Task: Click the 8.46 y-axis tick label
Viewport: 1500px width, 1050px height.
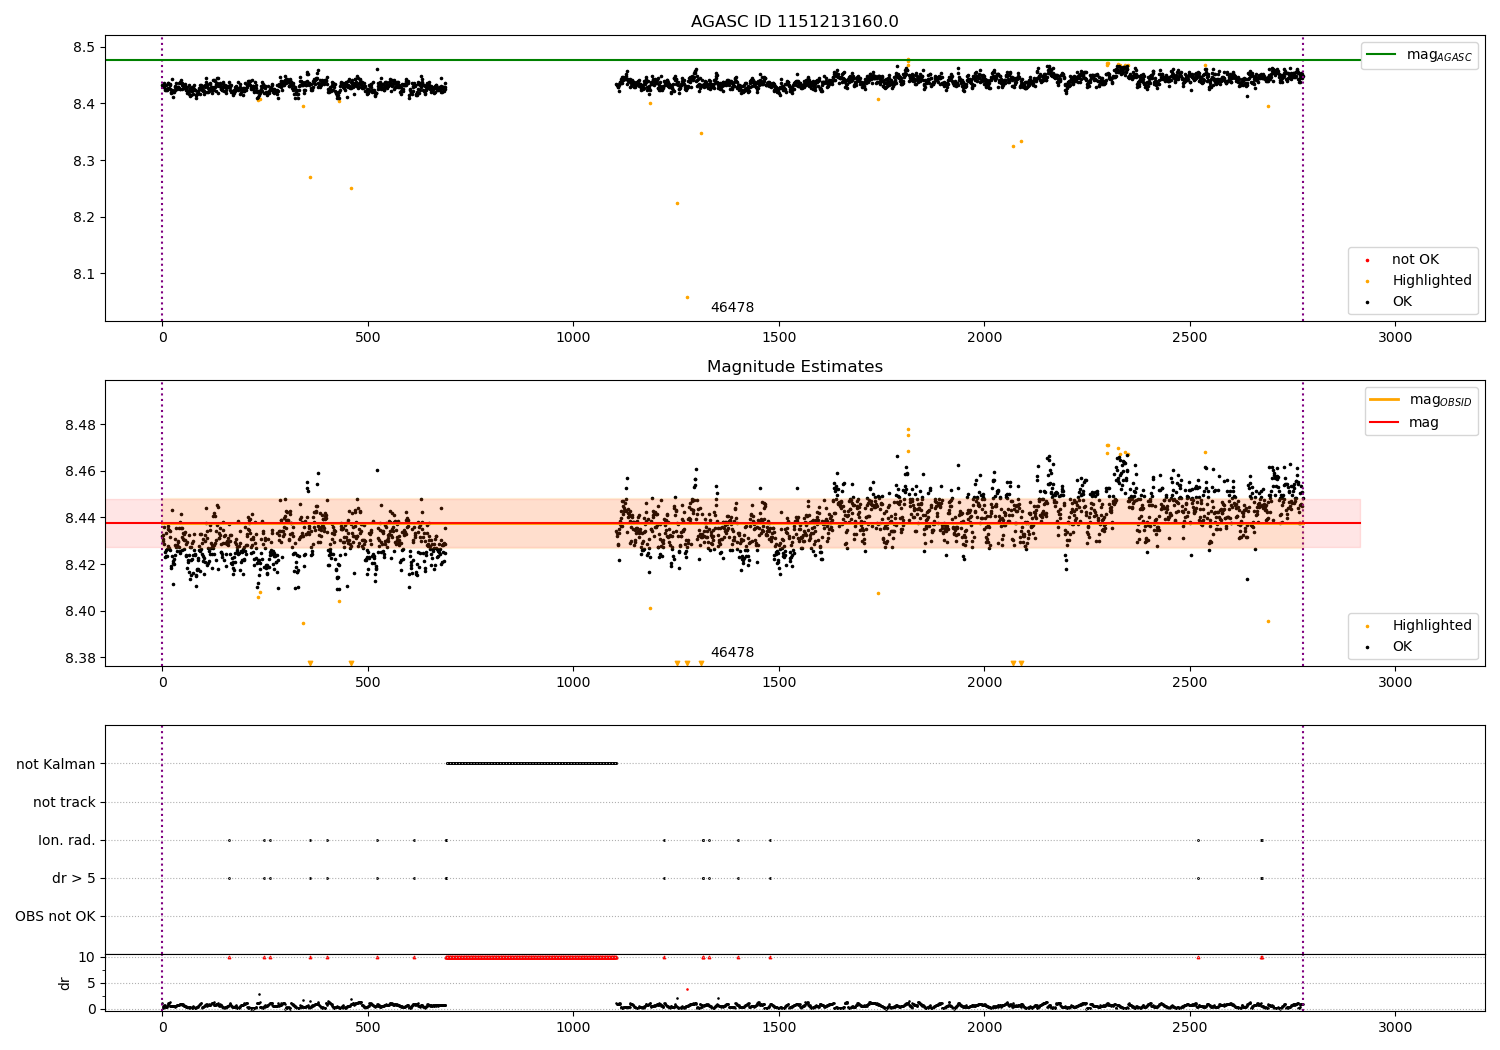Action: point(79,471)
